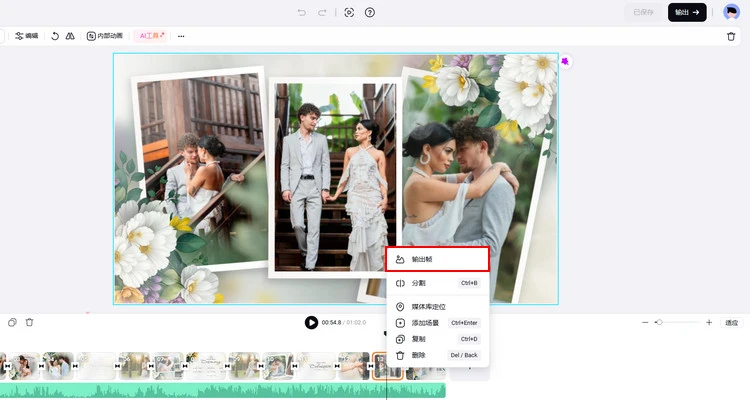
Task: Click the Ctrl+Enter shortcut label
Action: (464, 323)
